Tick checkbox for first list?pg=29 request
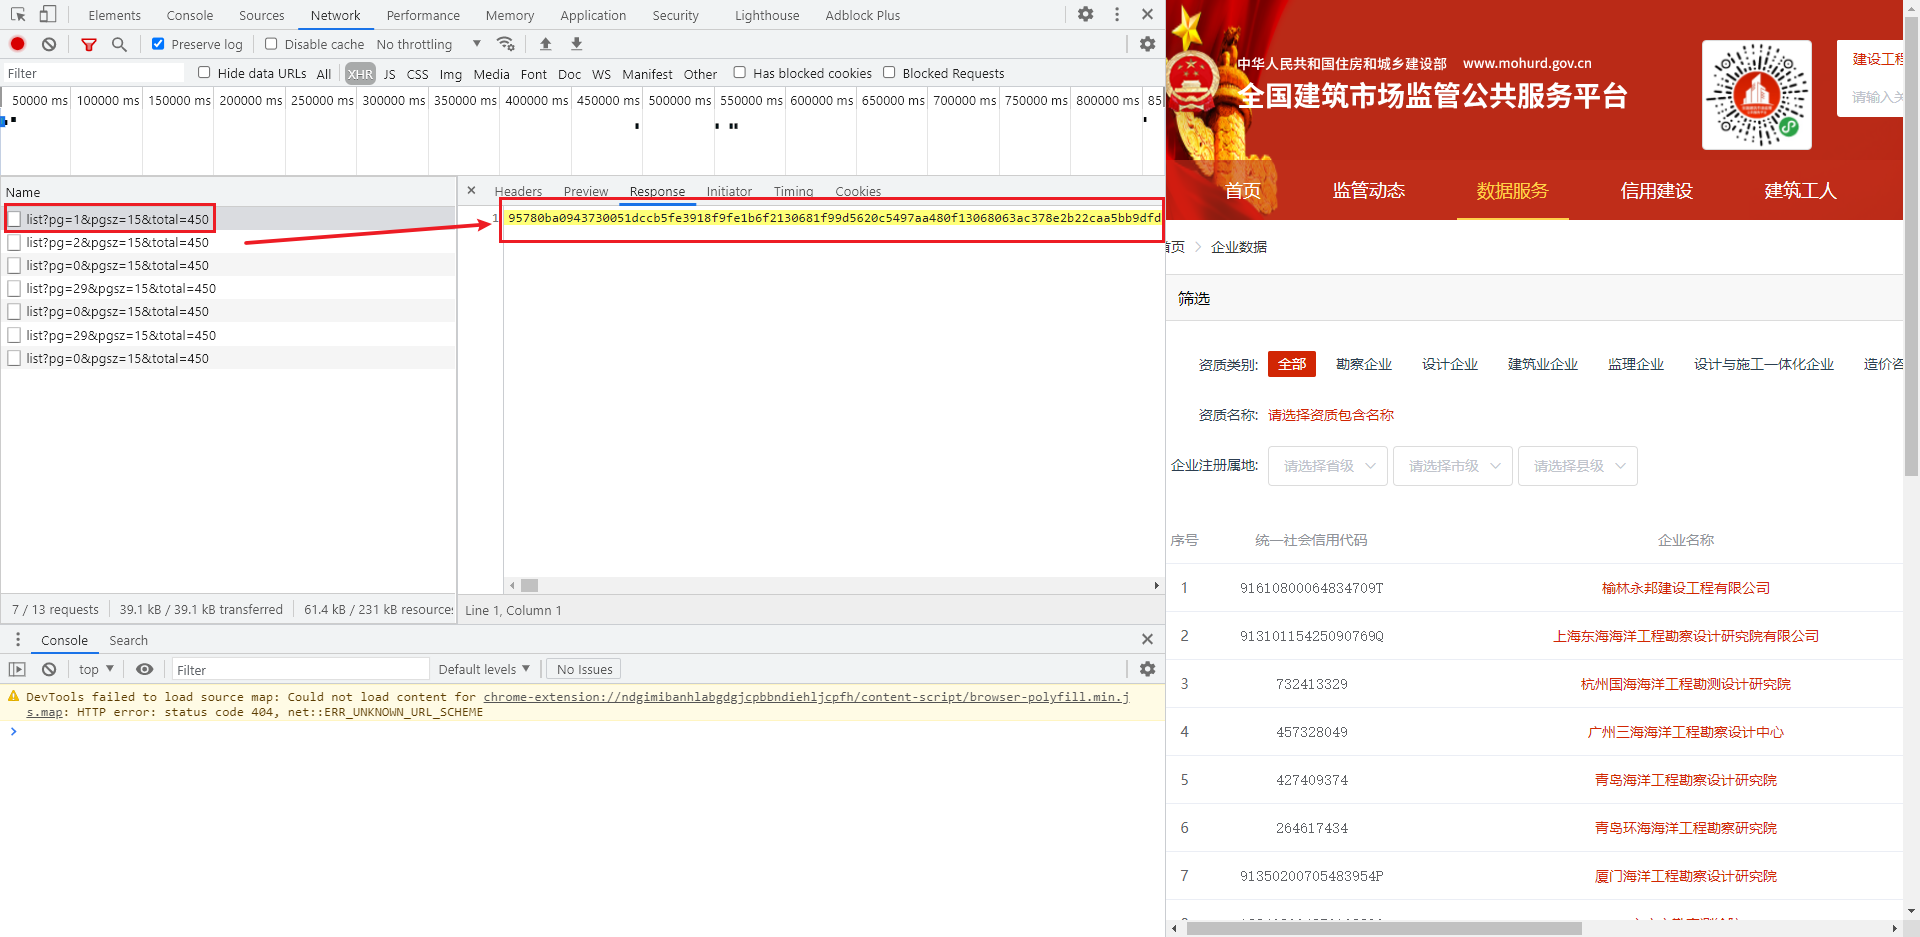The width and height of the screenshot is (1920, 937). tap(14, 288)
